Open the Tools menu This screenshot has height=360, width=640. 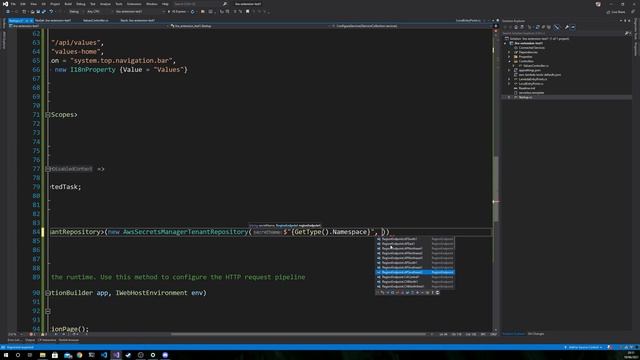[x=119, y=4]
